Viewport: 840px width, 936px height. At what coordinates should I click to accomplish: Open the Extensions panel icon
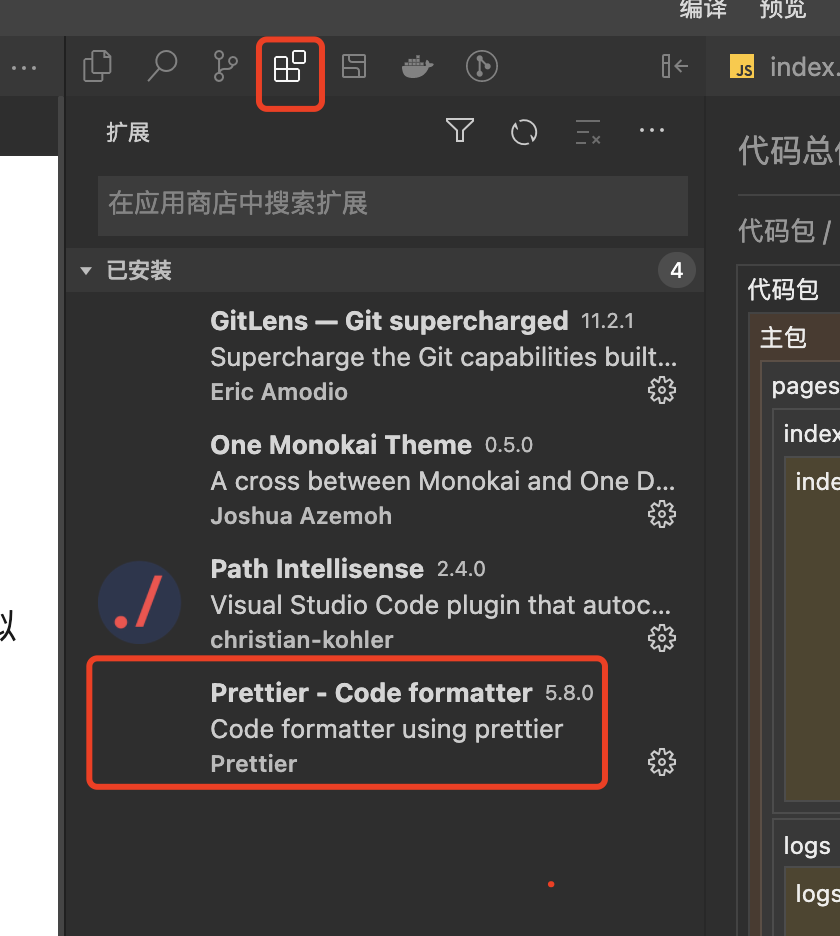click(290, 66)
